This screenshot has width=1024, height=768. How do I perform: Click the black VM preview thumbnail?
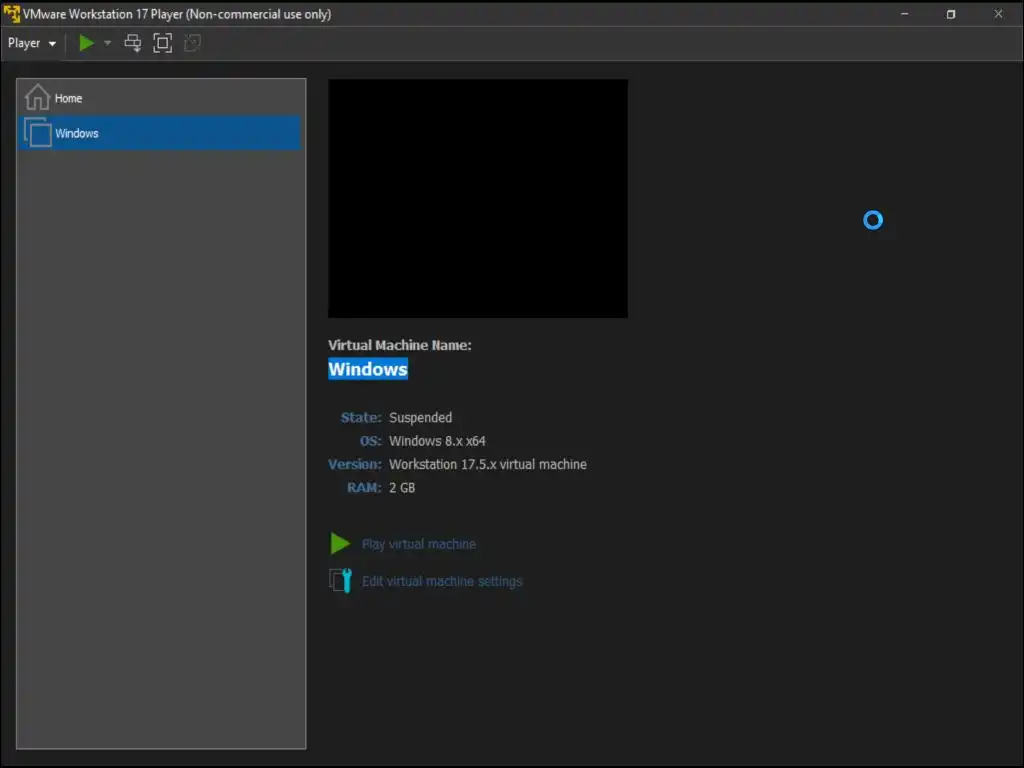[x=477, y=199]
